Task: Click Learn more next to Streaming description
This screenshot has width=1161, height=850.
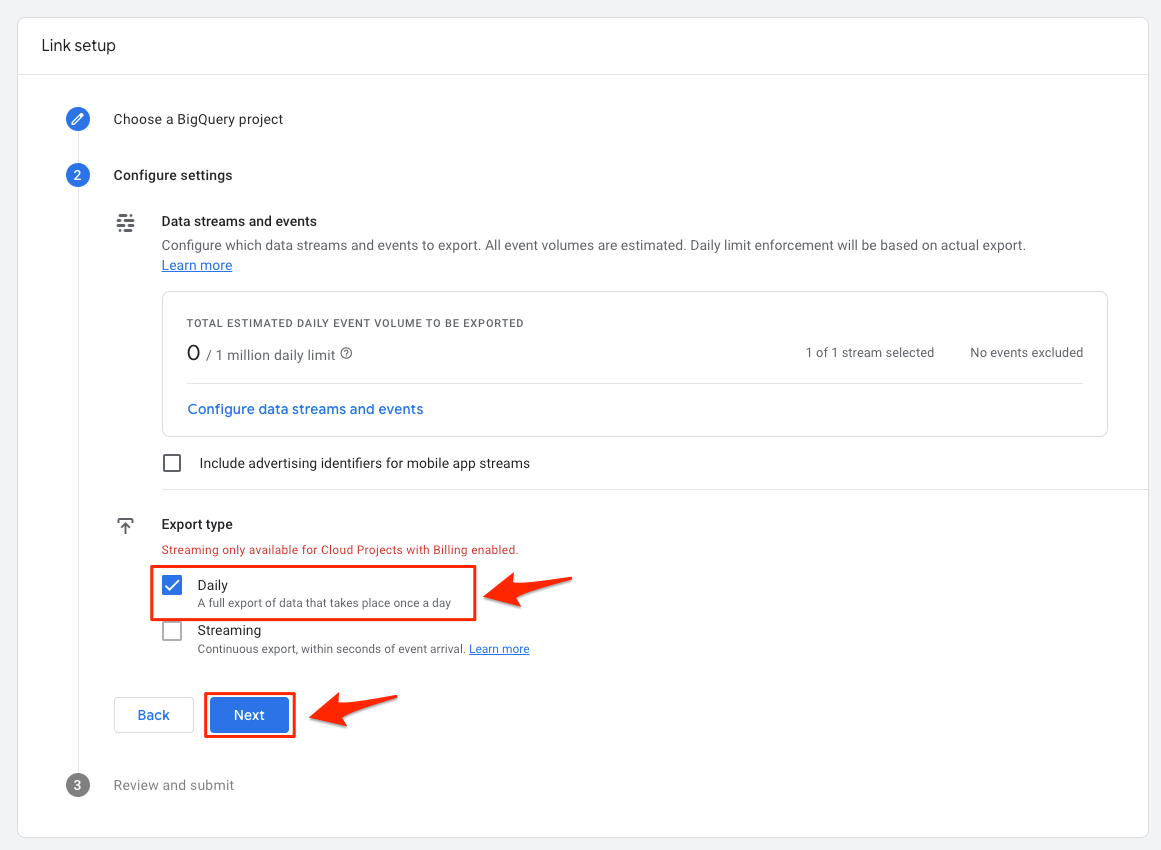Action: pyautogui.click(x=499, y=648)
